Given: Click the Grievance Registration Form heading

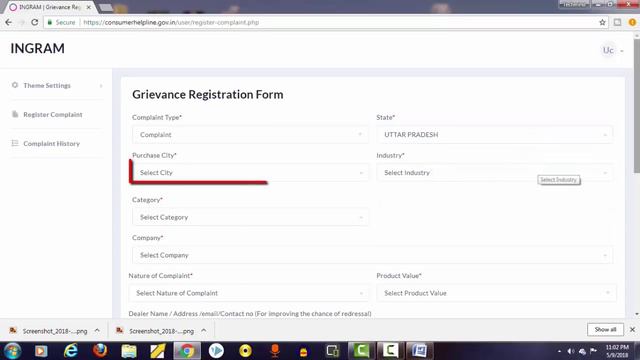Looking at the screenshot, I should point(208,95).
